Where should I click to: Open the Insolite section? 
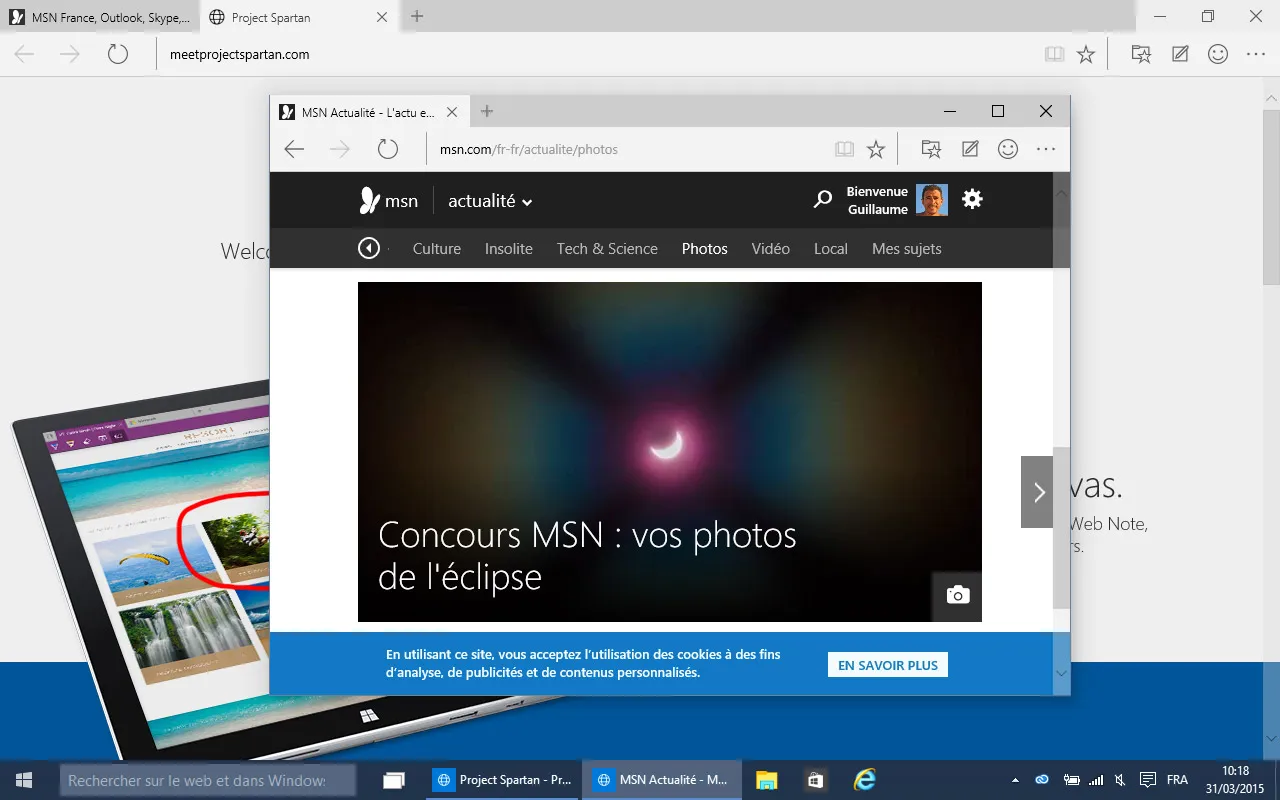pyautogui.click(x=509, y=249)
